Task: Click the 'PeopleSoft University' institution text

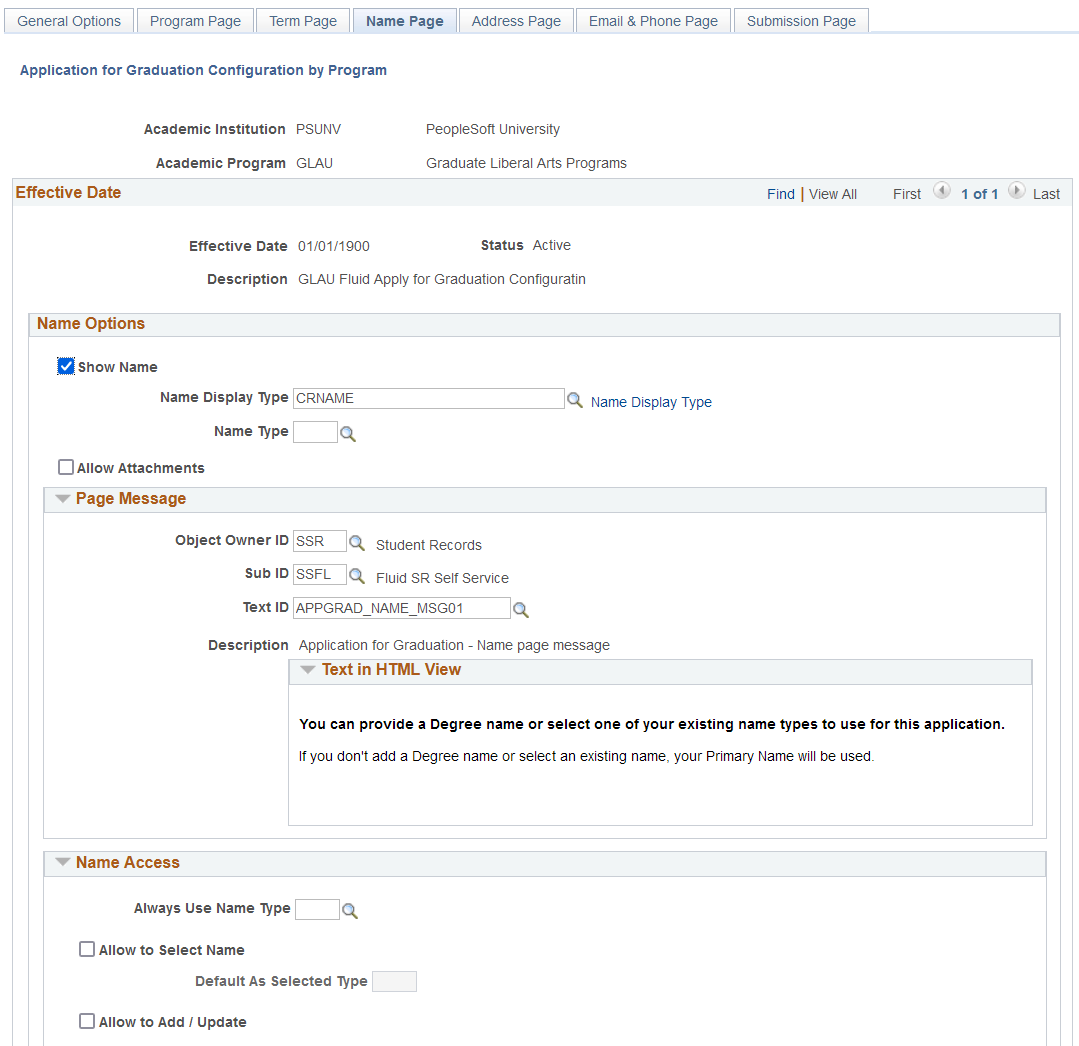Action: point(493,129)
